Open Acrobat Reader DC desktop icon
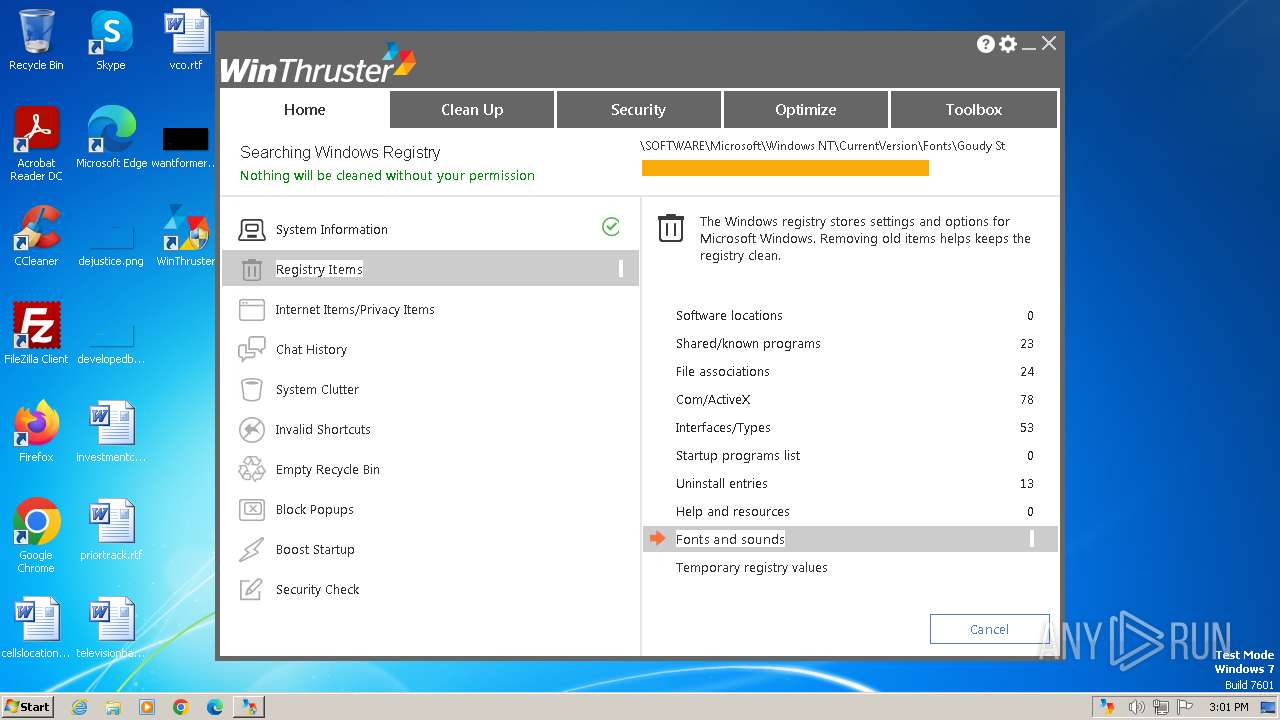This screenshot has height=720, width=1280. click(x=36, y=144)
